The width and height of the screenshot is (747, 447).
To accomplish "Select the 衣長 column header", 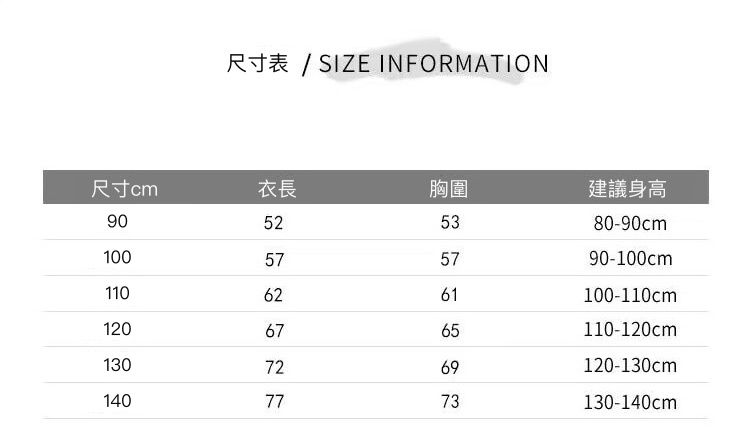I will pos(277,188).
